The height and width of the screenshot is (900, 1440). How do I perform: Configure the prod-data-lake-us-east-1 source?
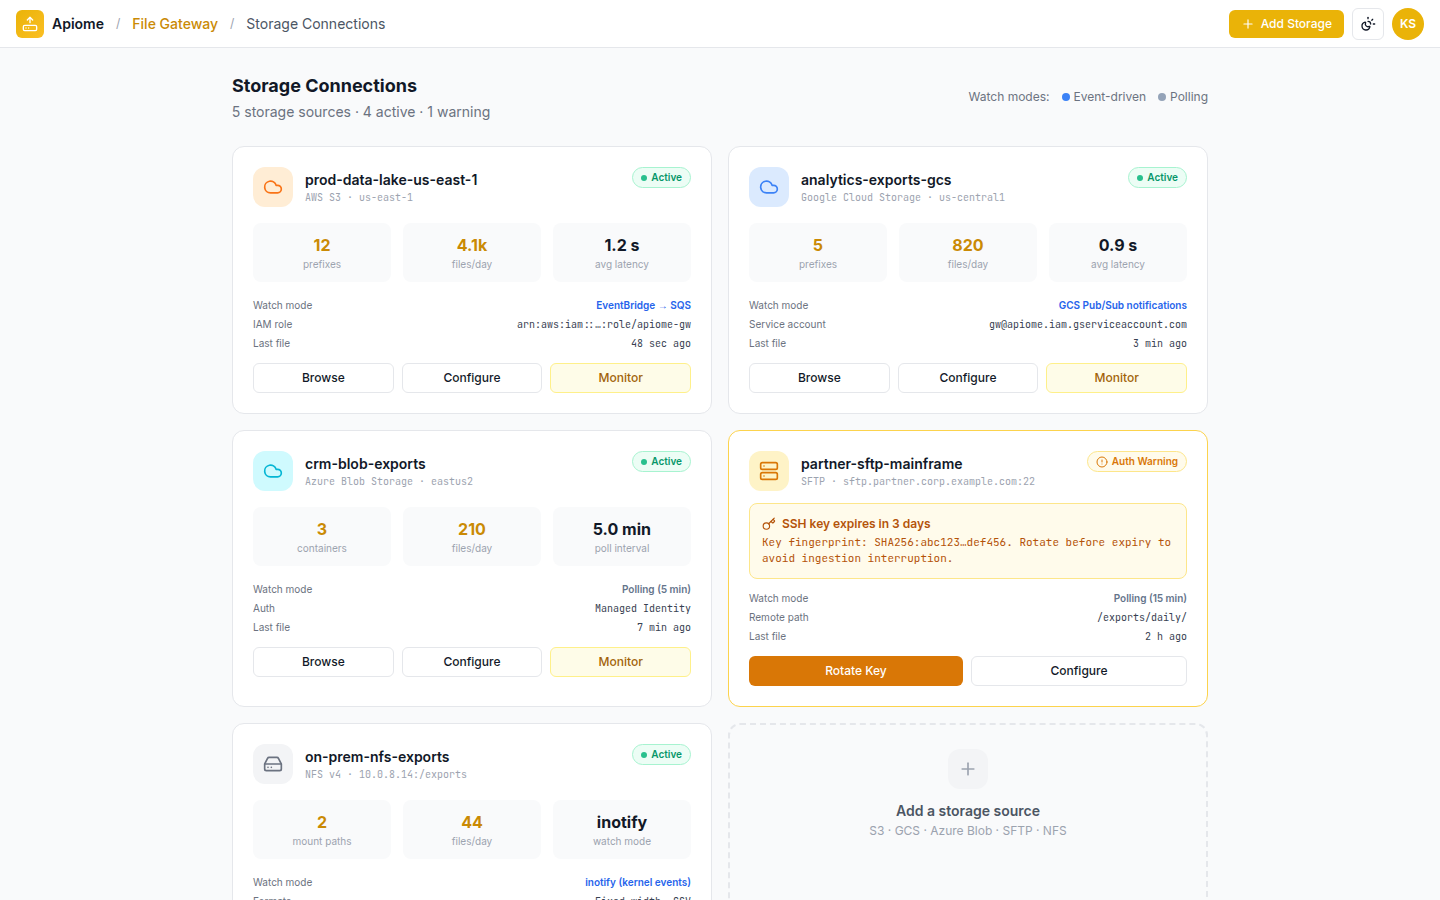472,378
